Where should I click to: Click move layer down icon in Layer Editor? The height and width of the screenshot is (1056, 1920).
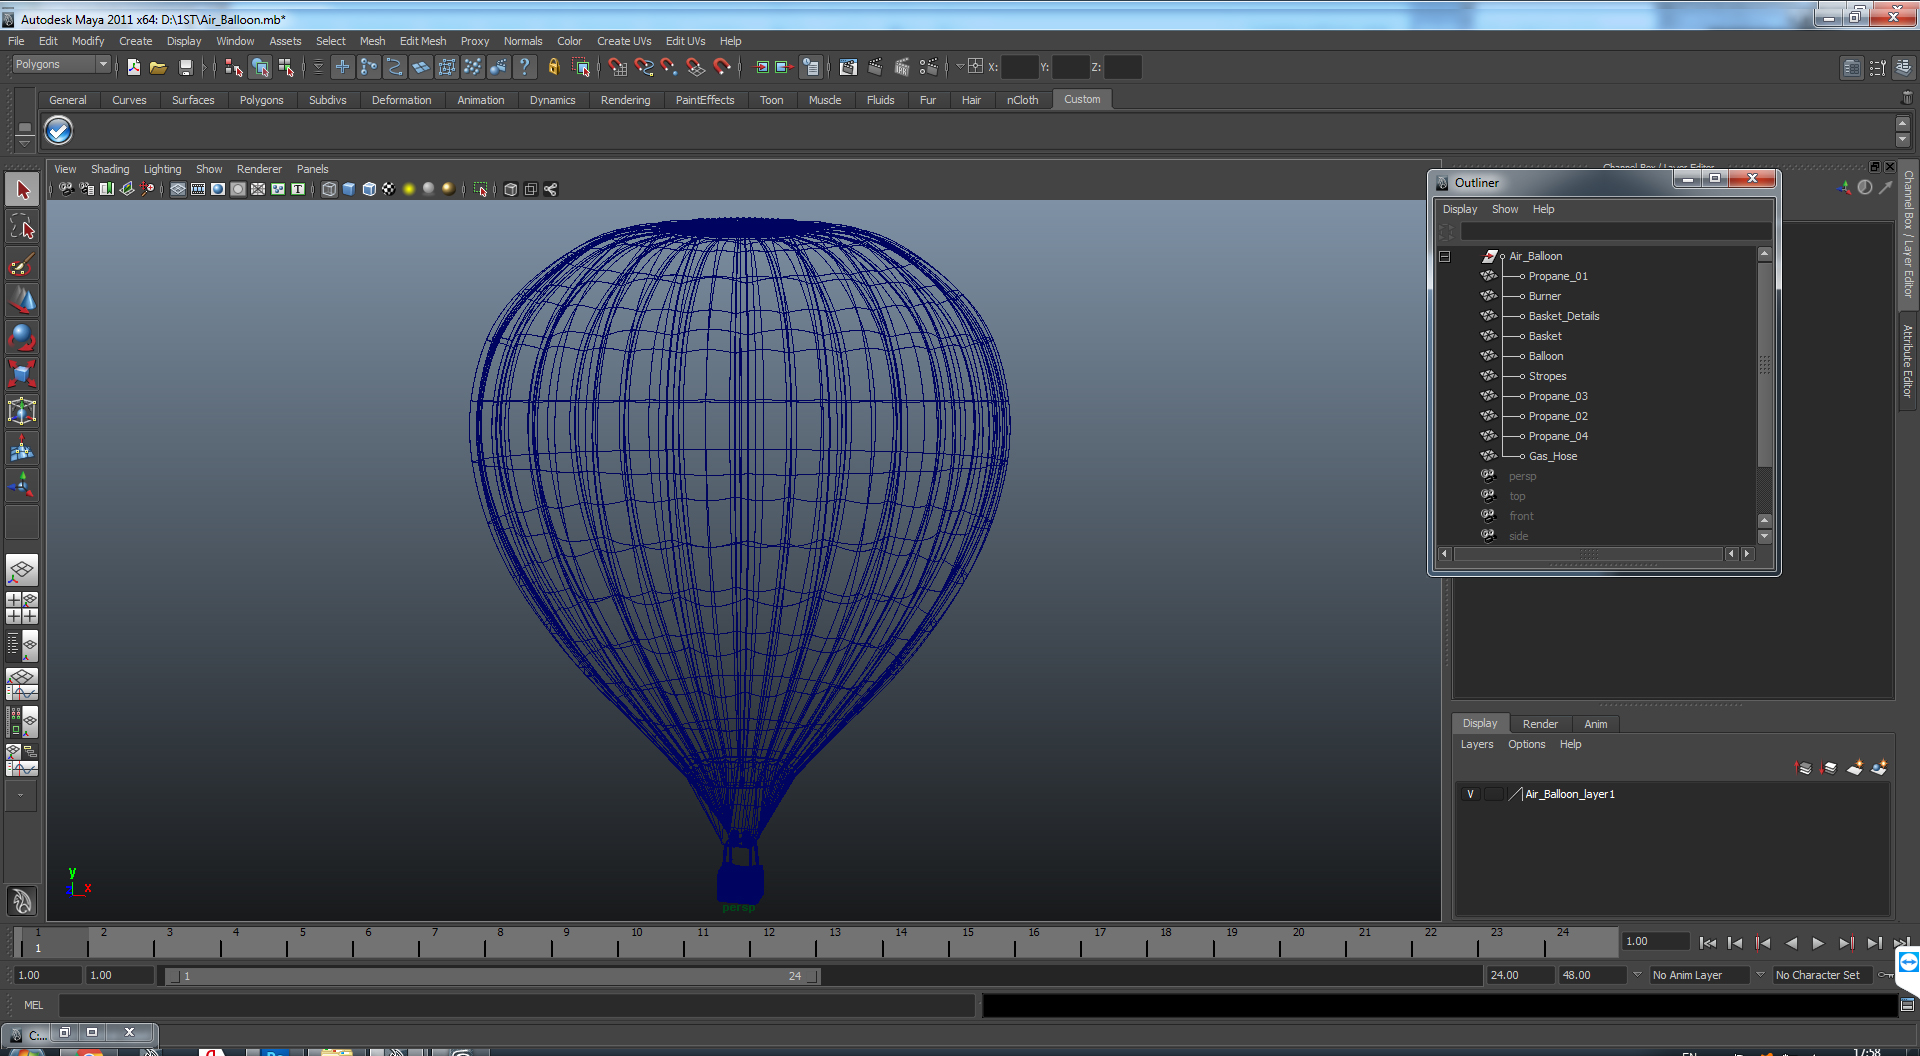click(x=1829, y=768)
